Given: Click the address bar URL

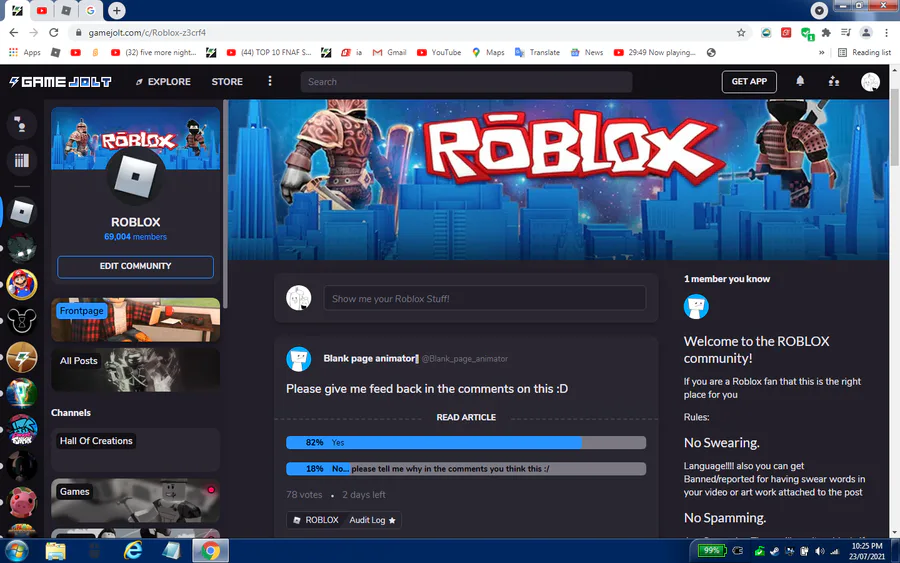Looking at the screenshot, I should (147, 33).
